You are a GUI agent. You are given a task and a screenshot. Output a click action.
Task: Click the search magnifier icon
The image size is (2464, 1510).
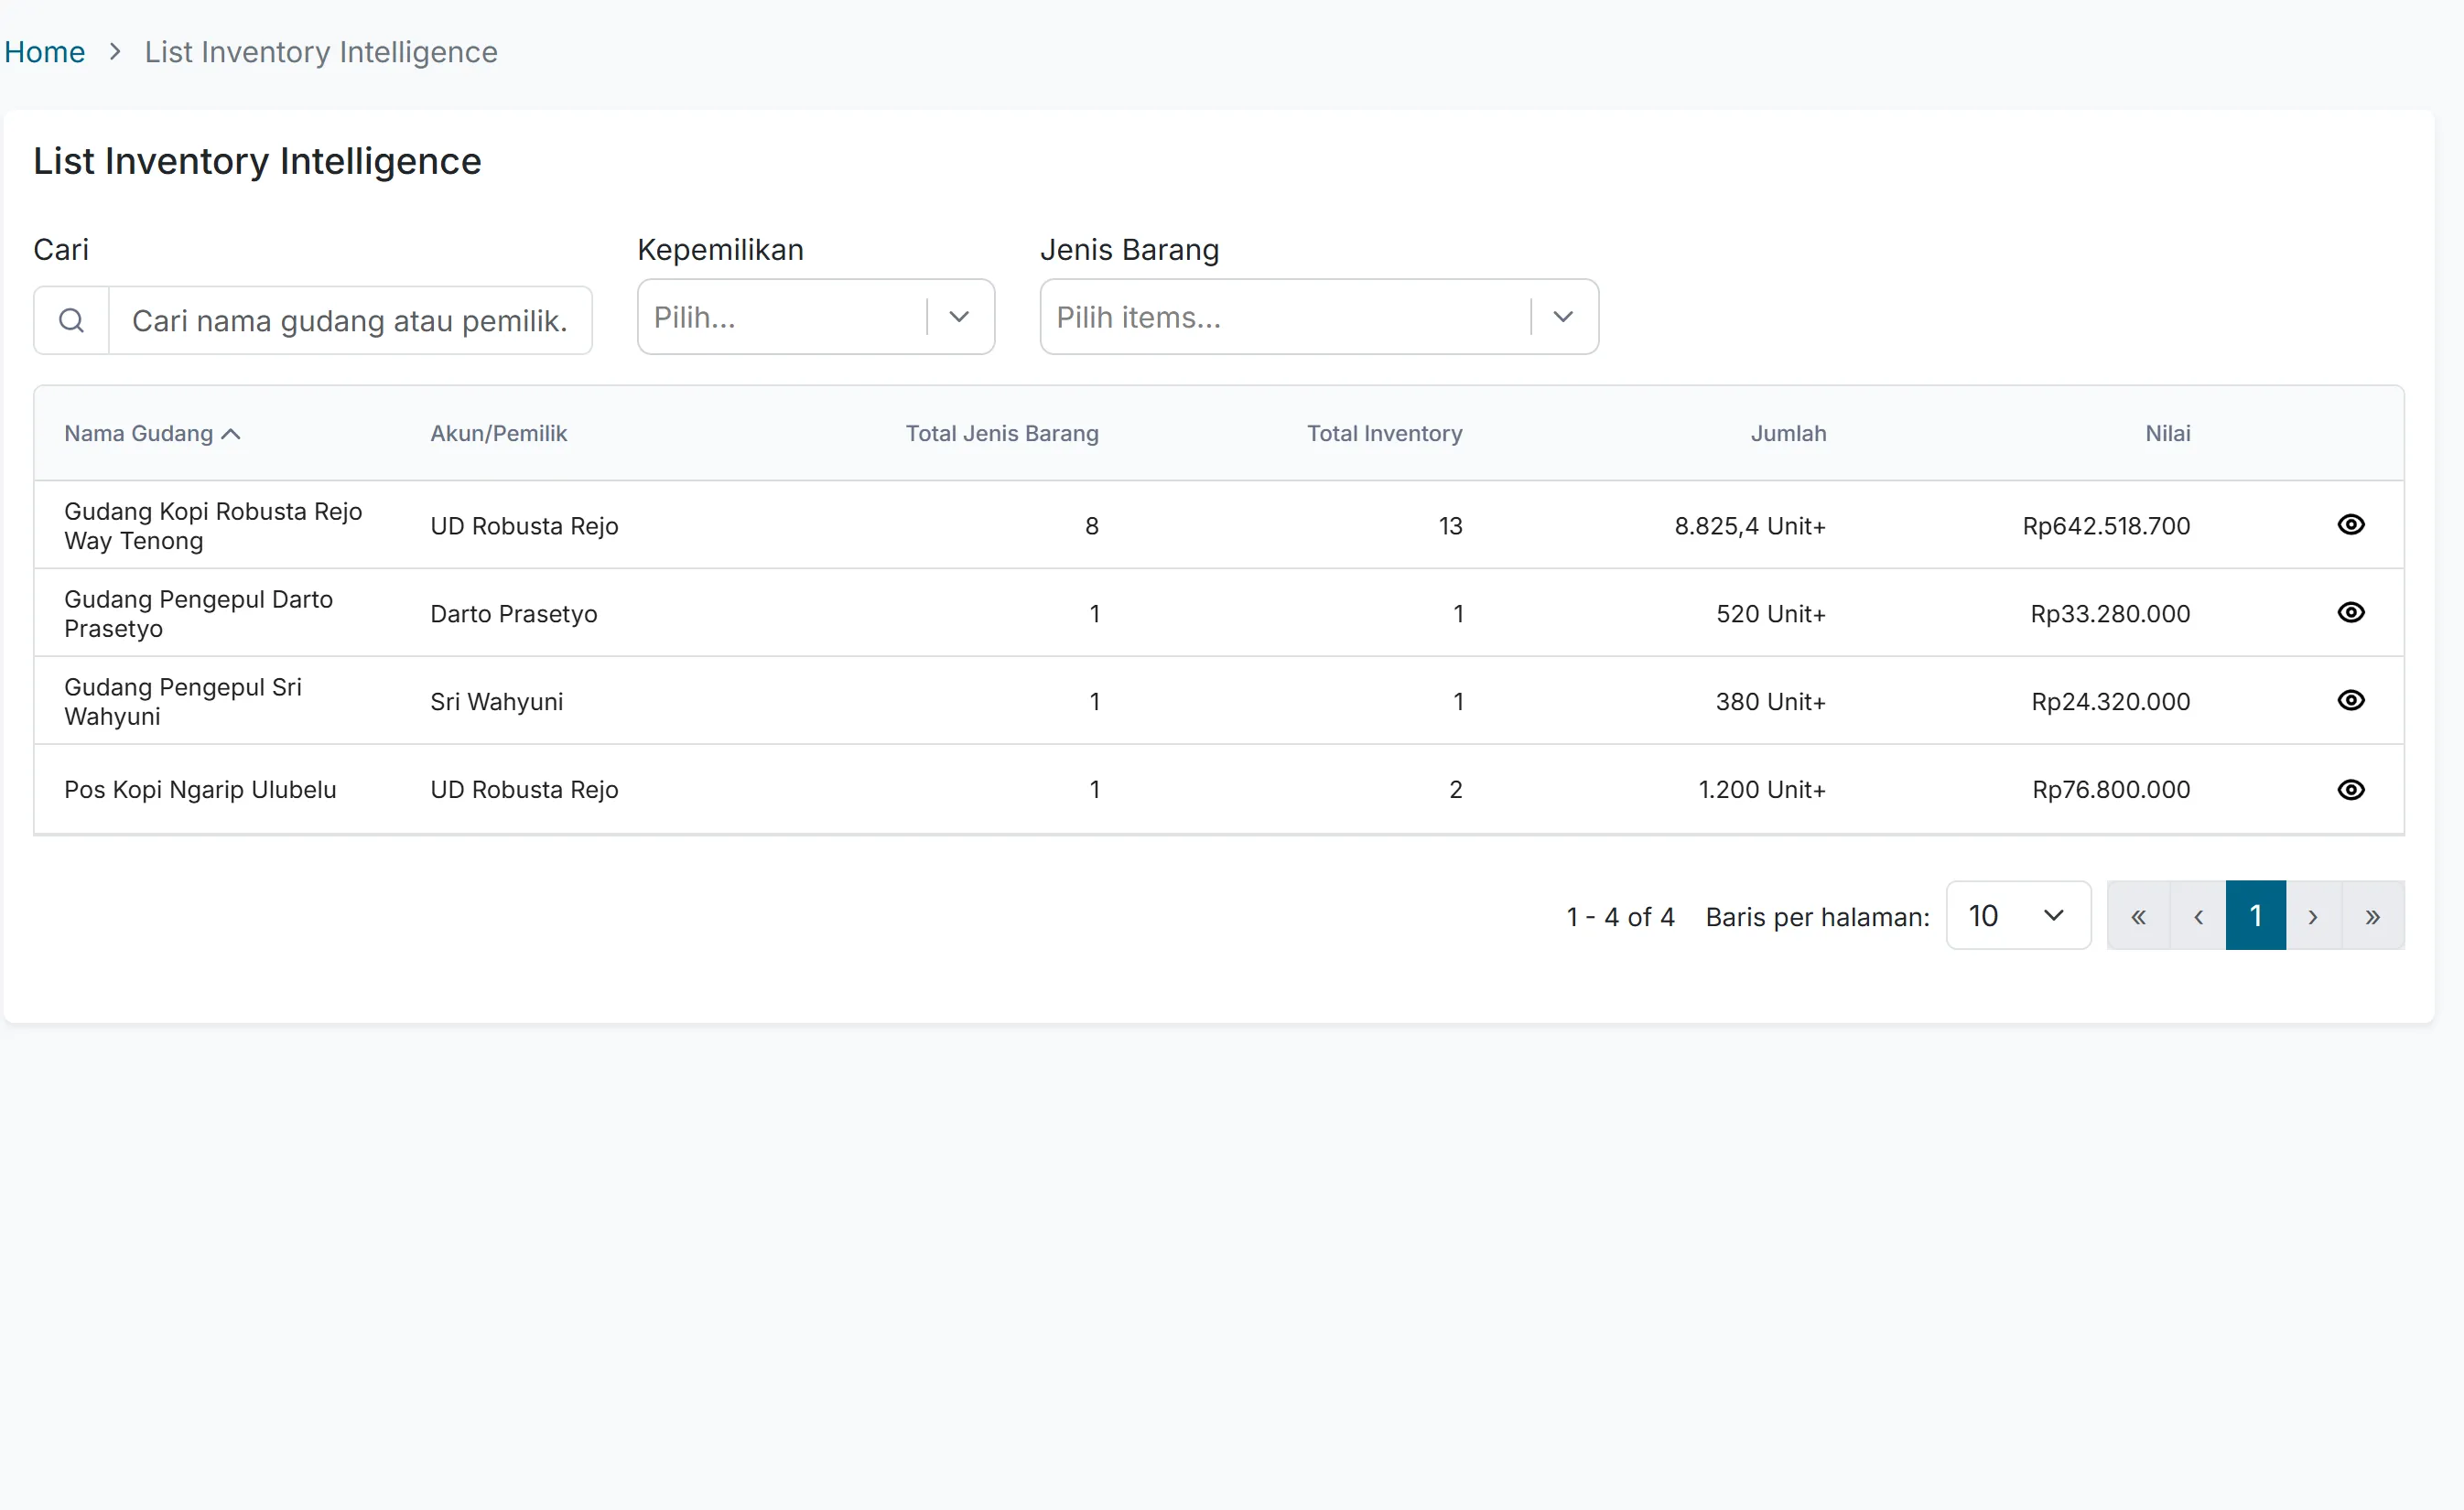point(71,320)
